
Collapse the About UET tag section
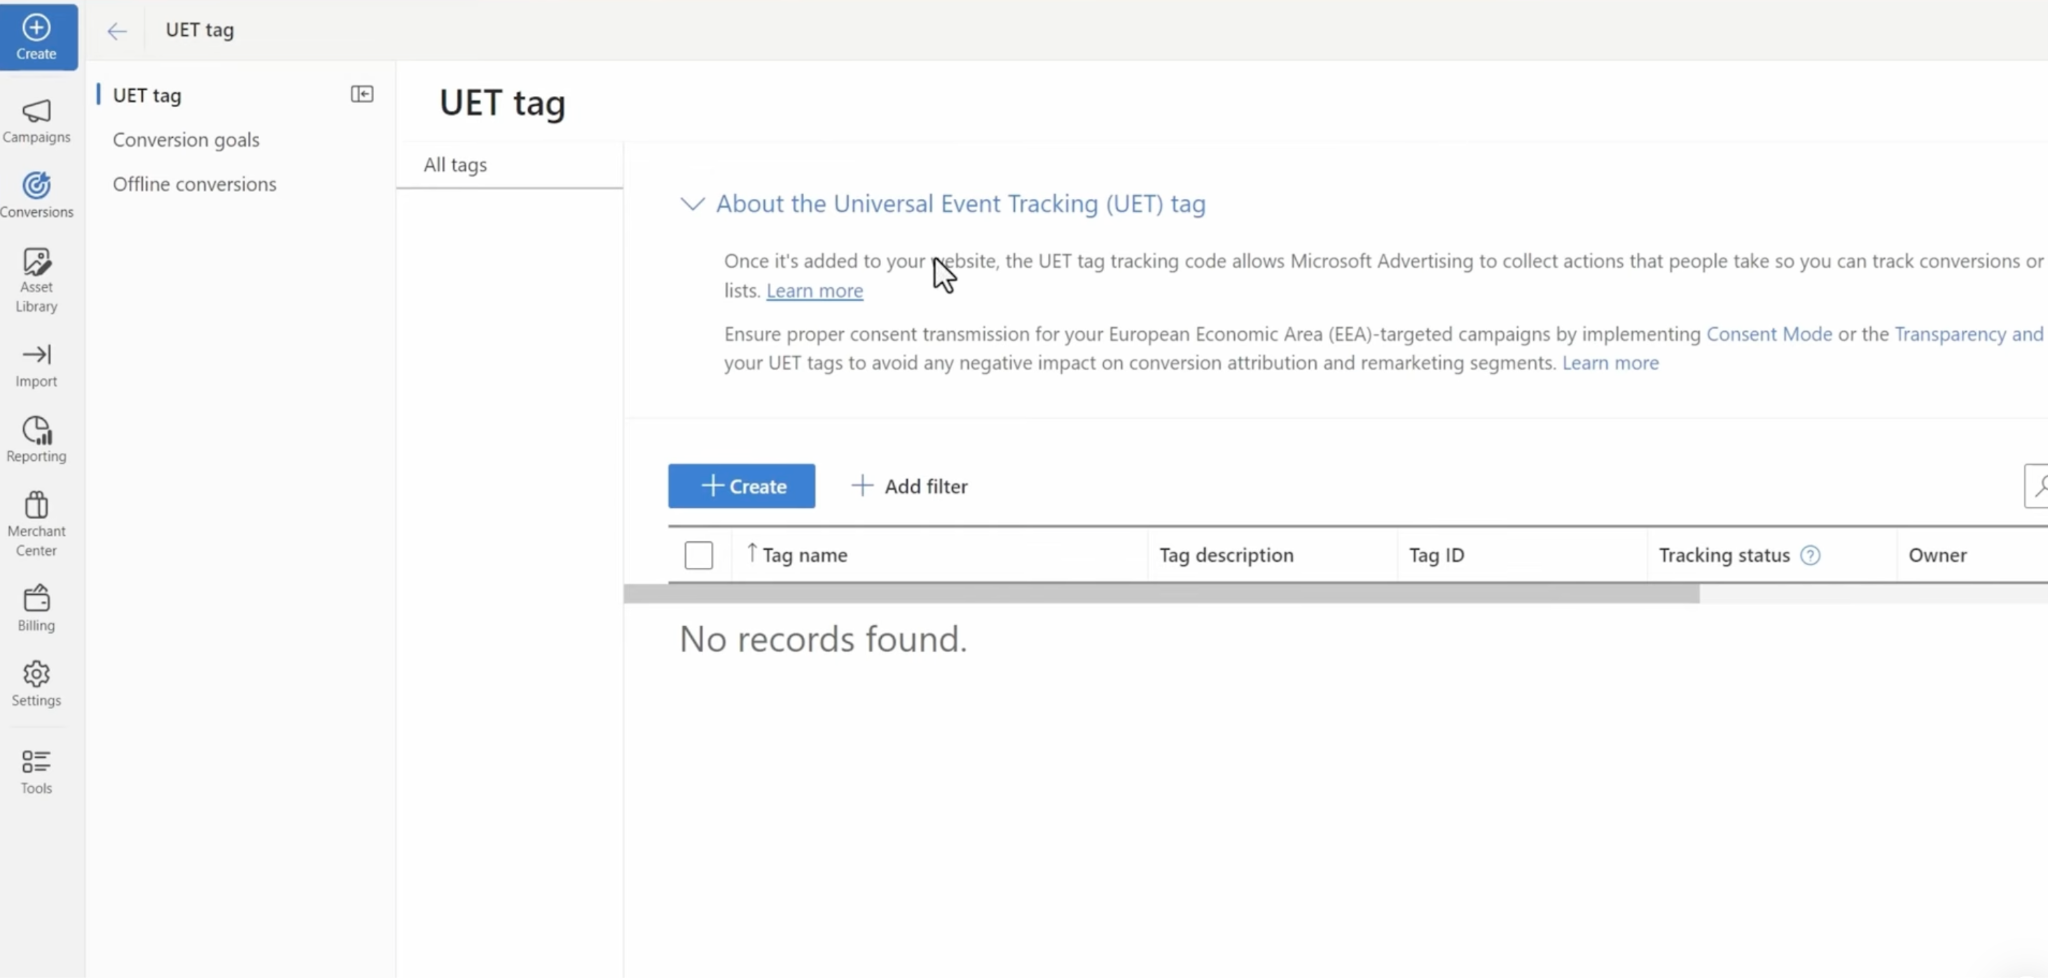pyautogui.click(x=692, y=204)
